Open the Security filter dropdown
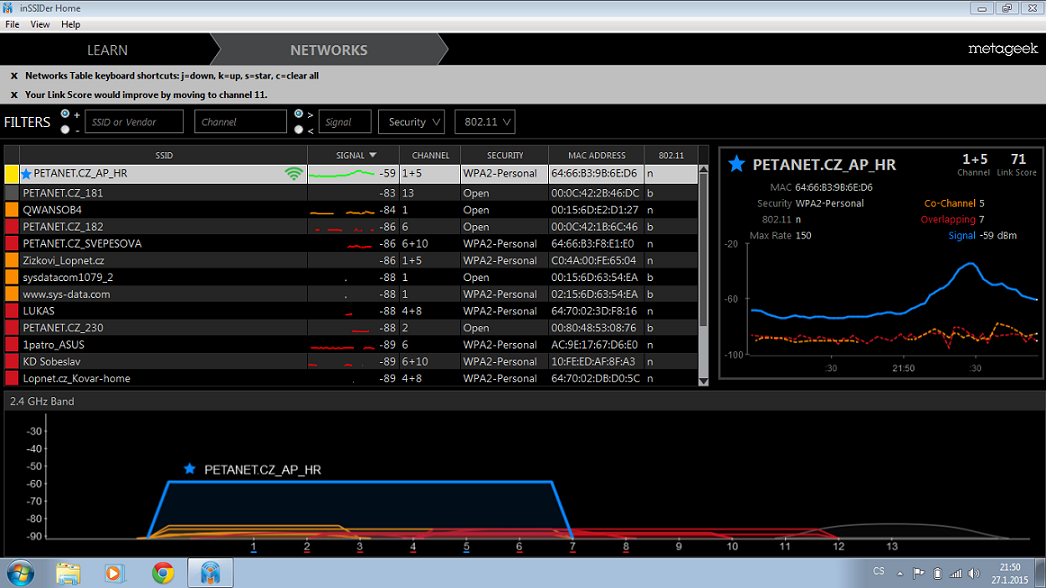 [411, 122]
